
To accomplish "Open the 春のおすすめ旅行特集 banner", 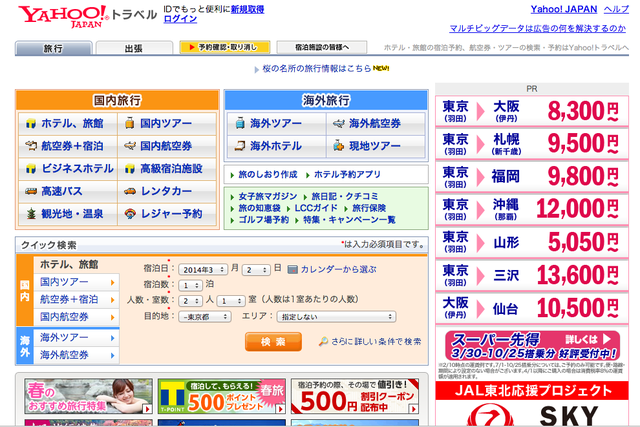I will 89,396.
